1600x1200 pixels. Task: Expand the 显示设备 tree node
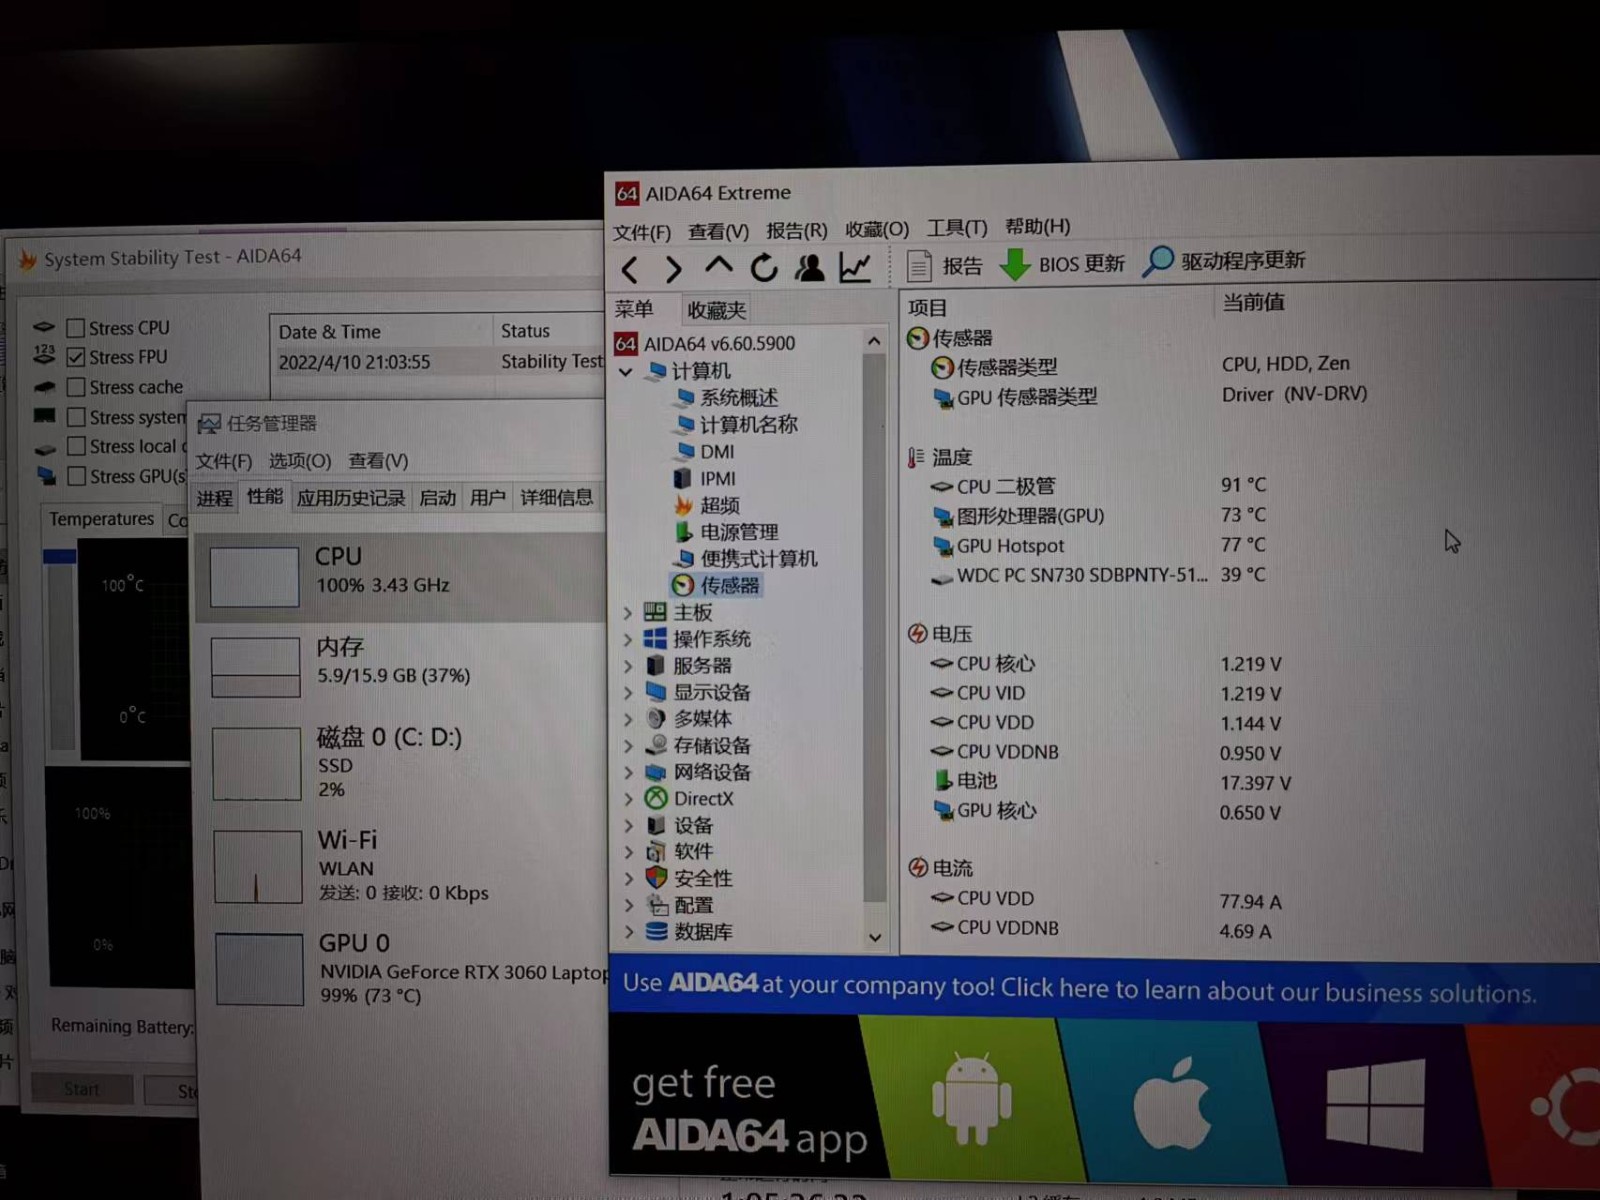pos(628,692)
